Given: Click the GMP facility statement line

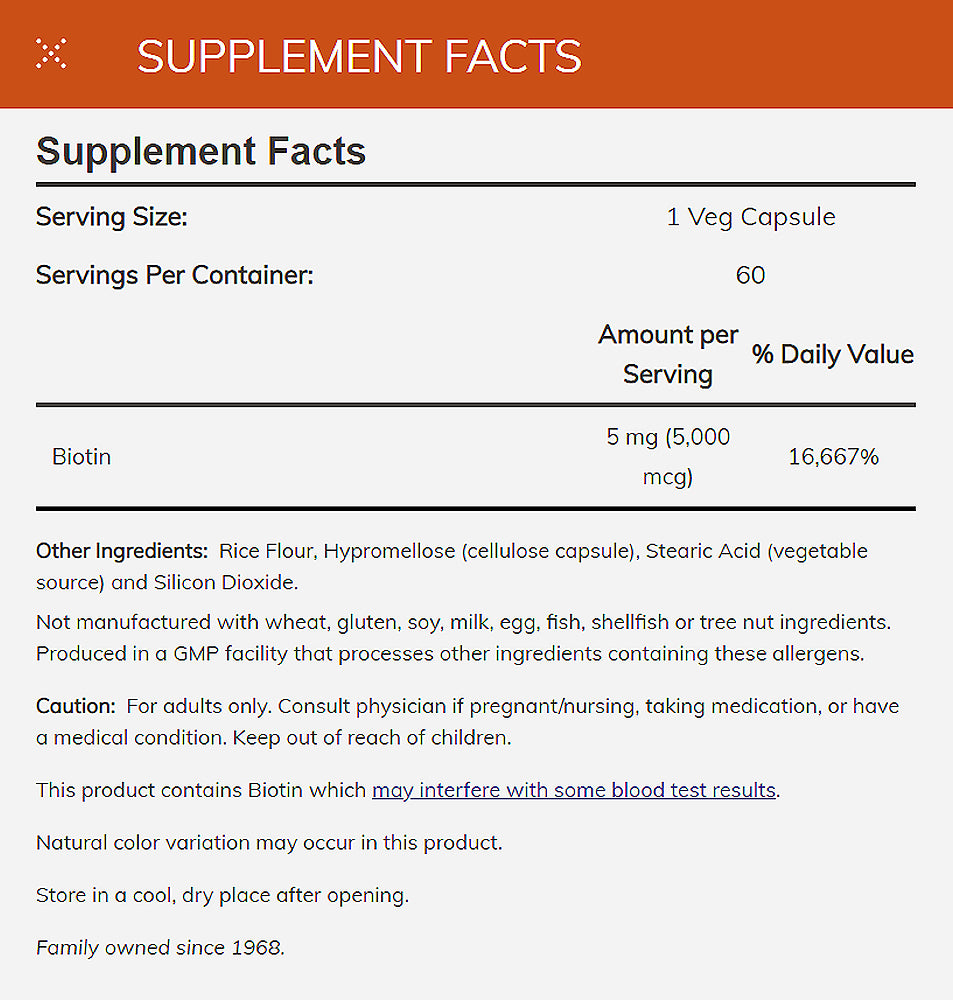Looking at the screenshot, I should [450, 654].
